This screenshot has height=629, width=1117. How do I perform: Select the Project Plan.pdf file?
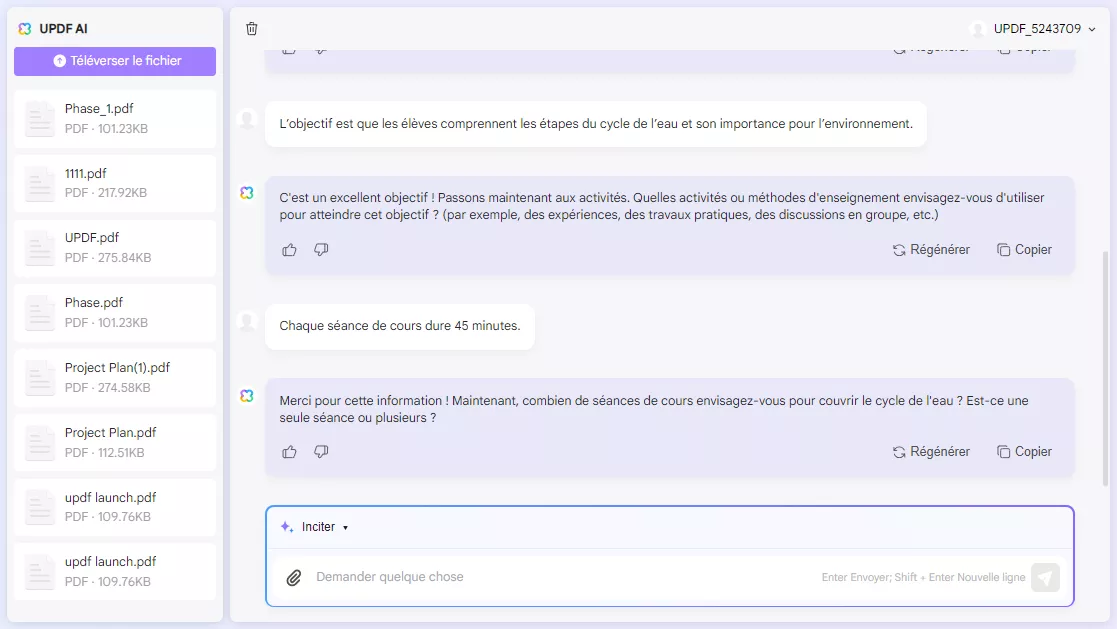click(x=114, y=442)
